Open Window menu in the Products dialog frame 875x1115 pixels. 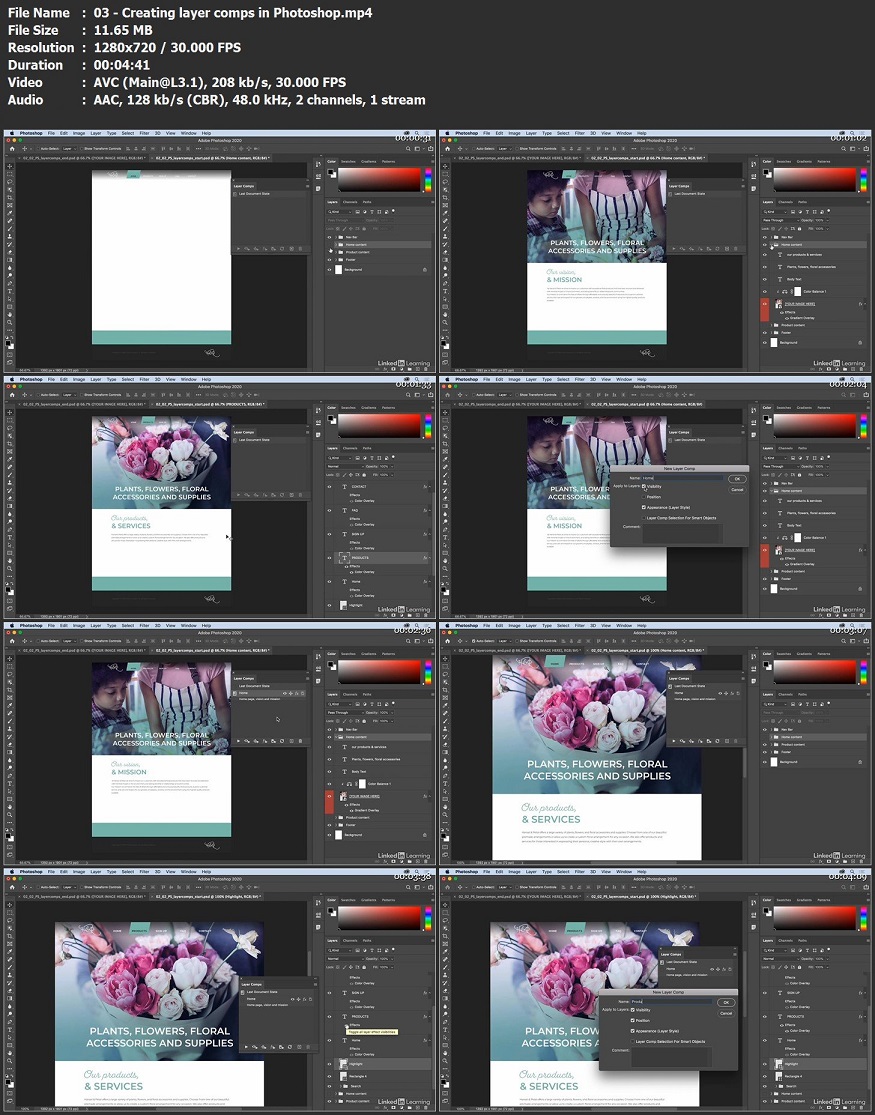[x=623, y=872]
